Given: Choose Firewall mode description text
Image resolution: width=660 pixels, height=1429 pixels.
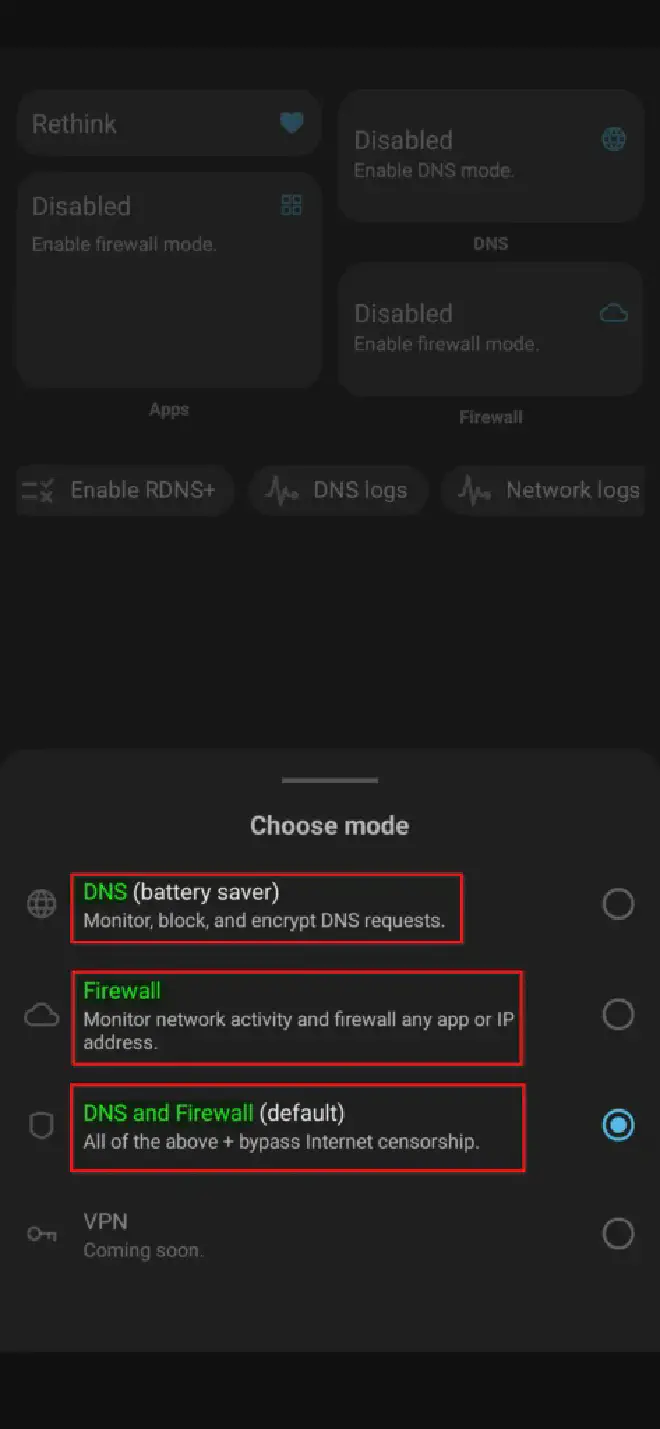Looking at the screenshot, I should 299,1031.
